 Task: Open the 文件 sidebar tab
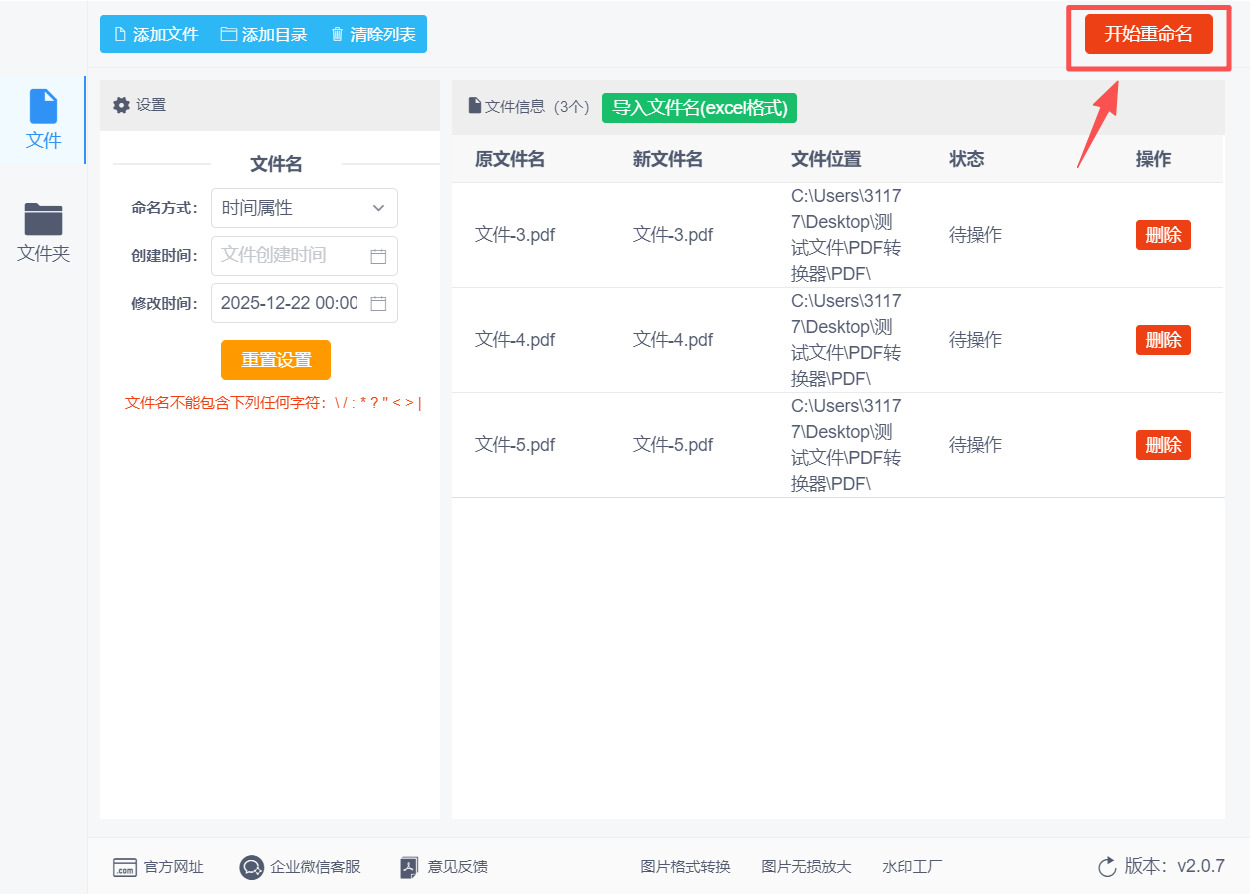(43, 119)
